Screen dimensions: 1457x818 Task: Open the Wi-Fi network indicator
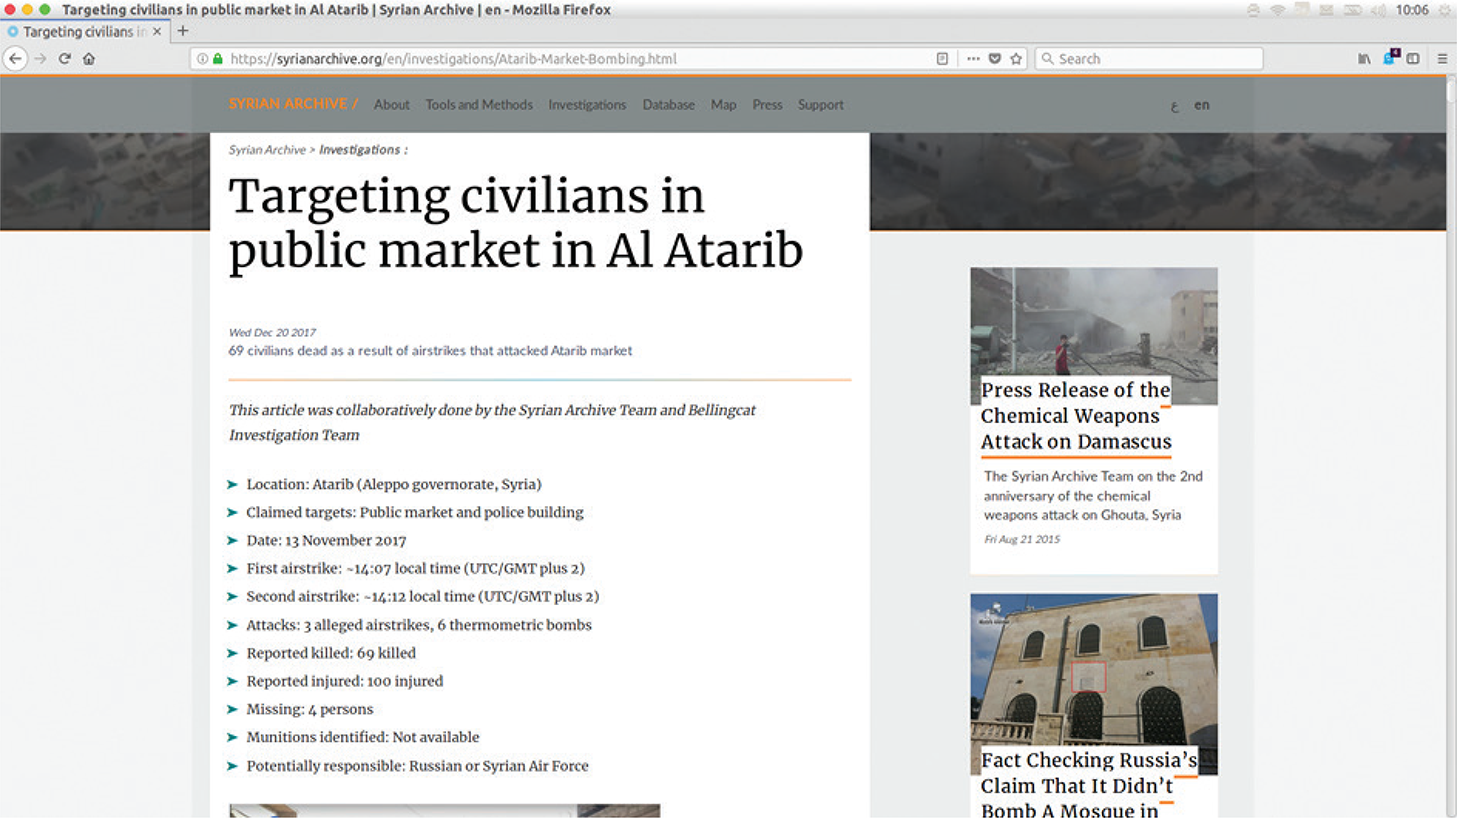click(1278, 10)
